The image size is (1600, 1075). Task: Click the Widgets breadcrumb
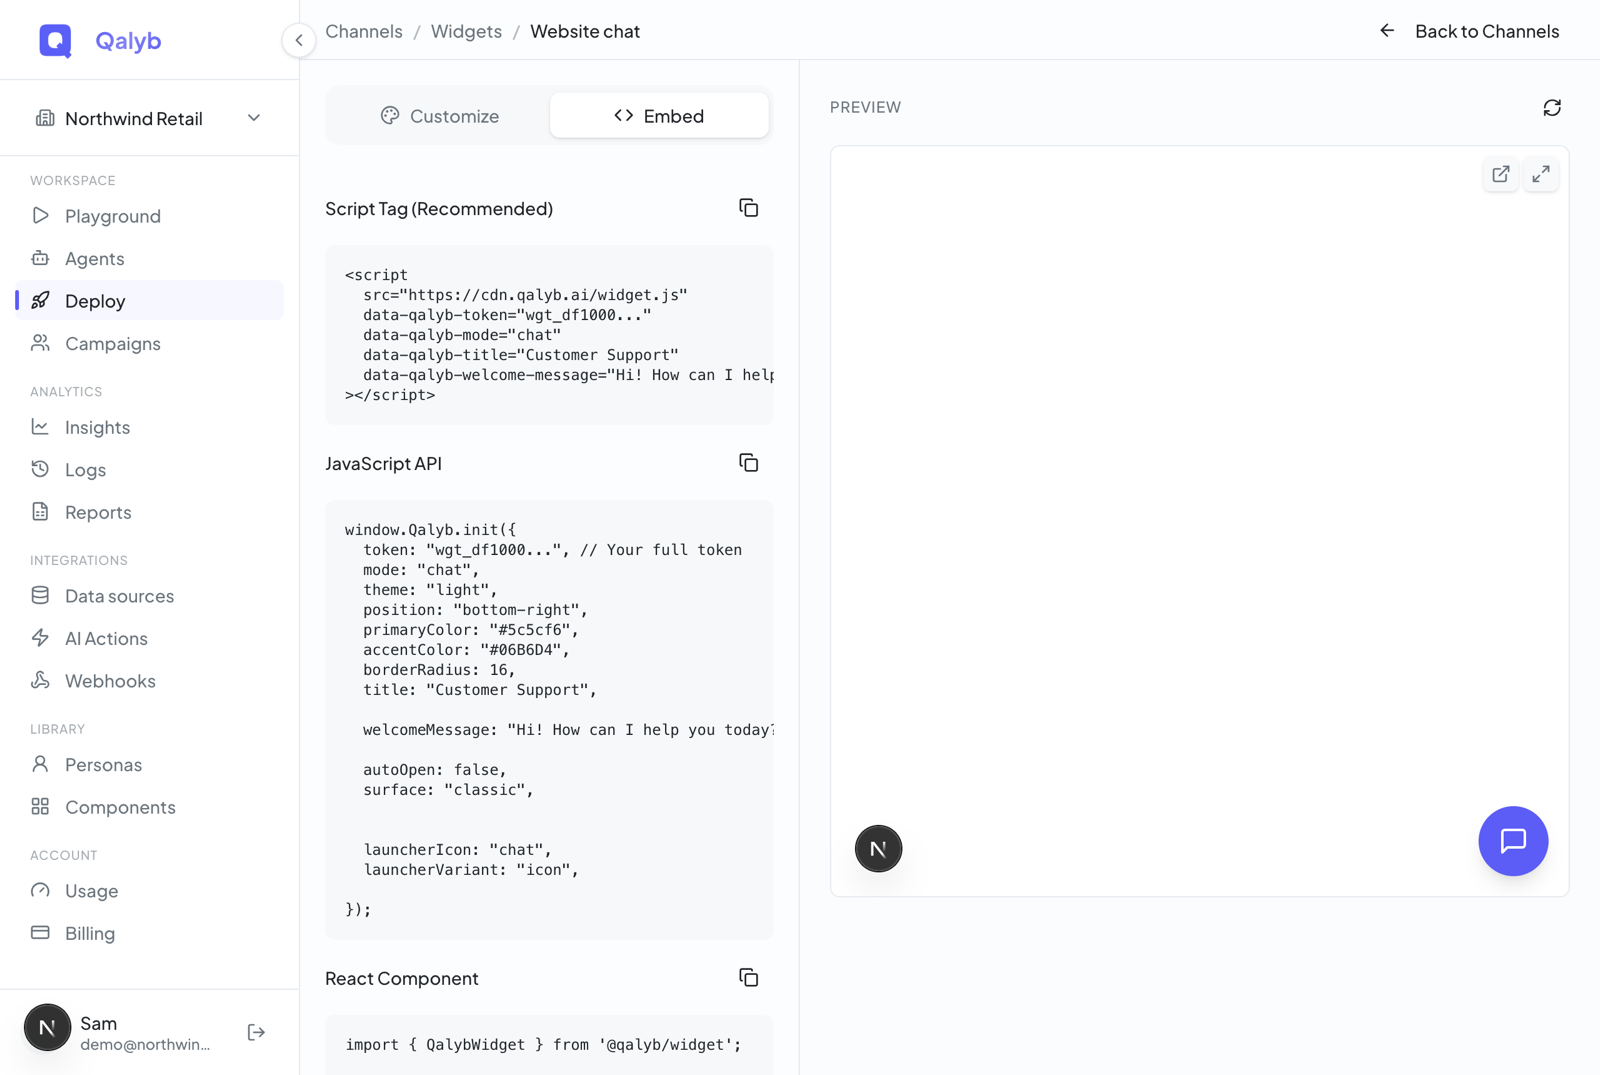466,31
